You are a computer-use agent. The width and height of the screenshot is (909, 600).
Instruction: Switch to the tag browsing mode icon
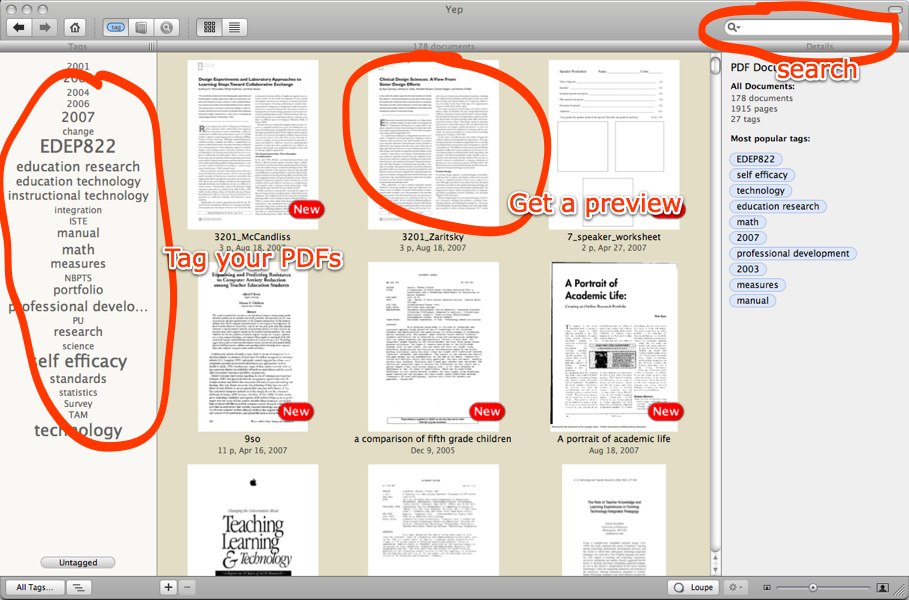tap(115, 28)
